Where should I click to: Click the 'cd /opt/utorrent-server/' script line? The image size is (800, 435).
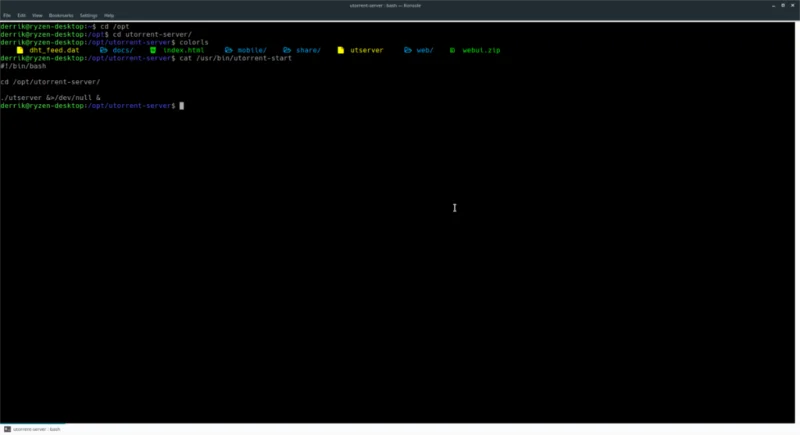(51, 82)
